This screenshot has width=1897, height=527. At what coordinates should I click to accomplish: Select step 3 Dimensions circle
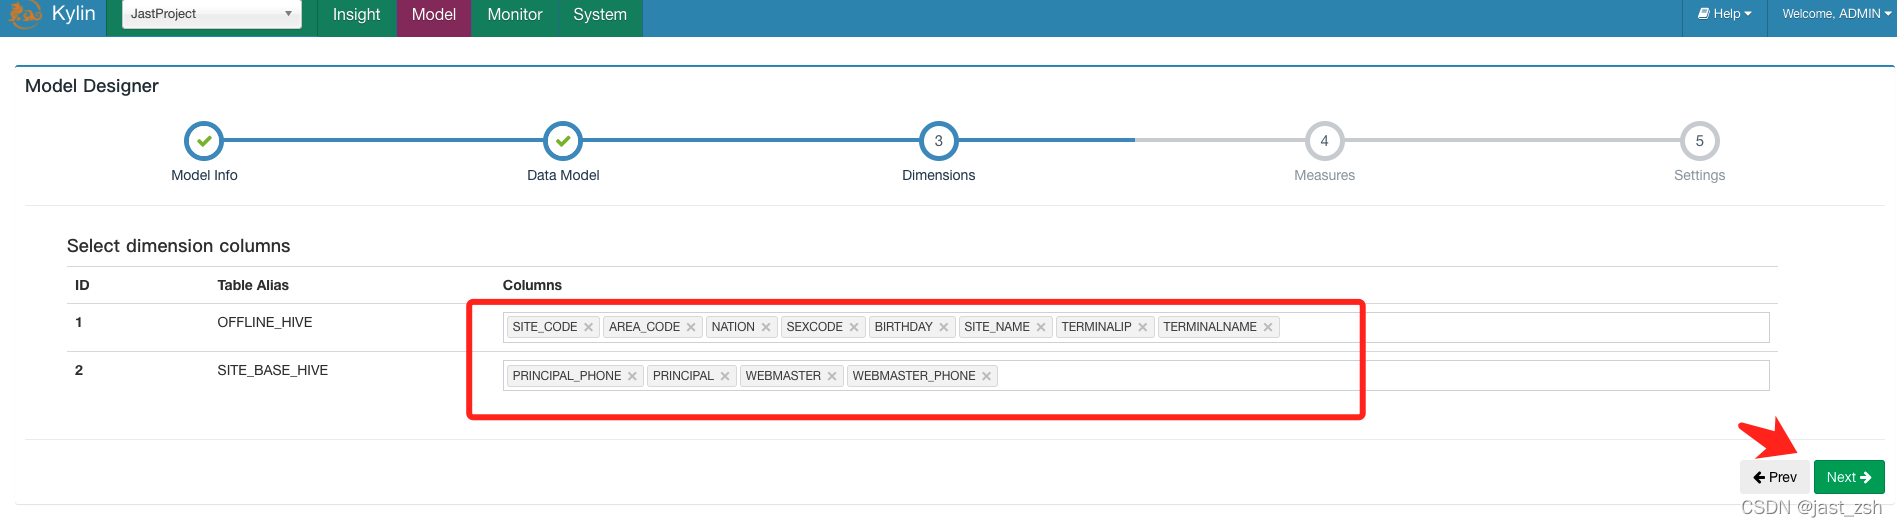click(939, 141)
